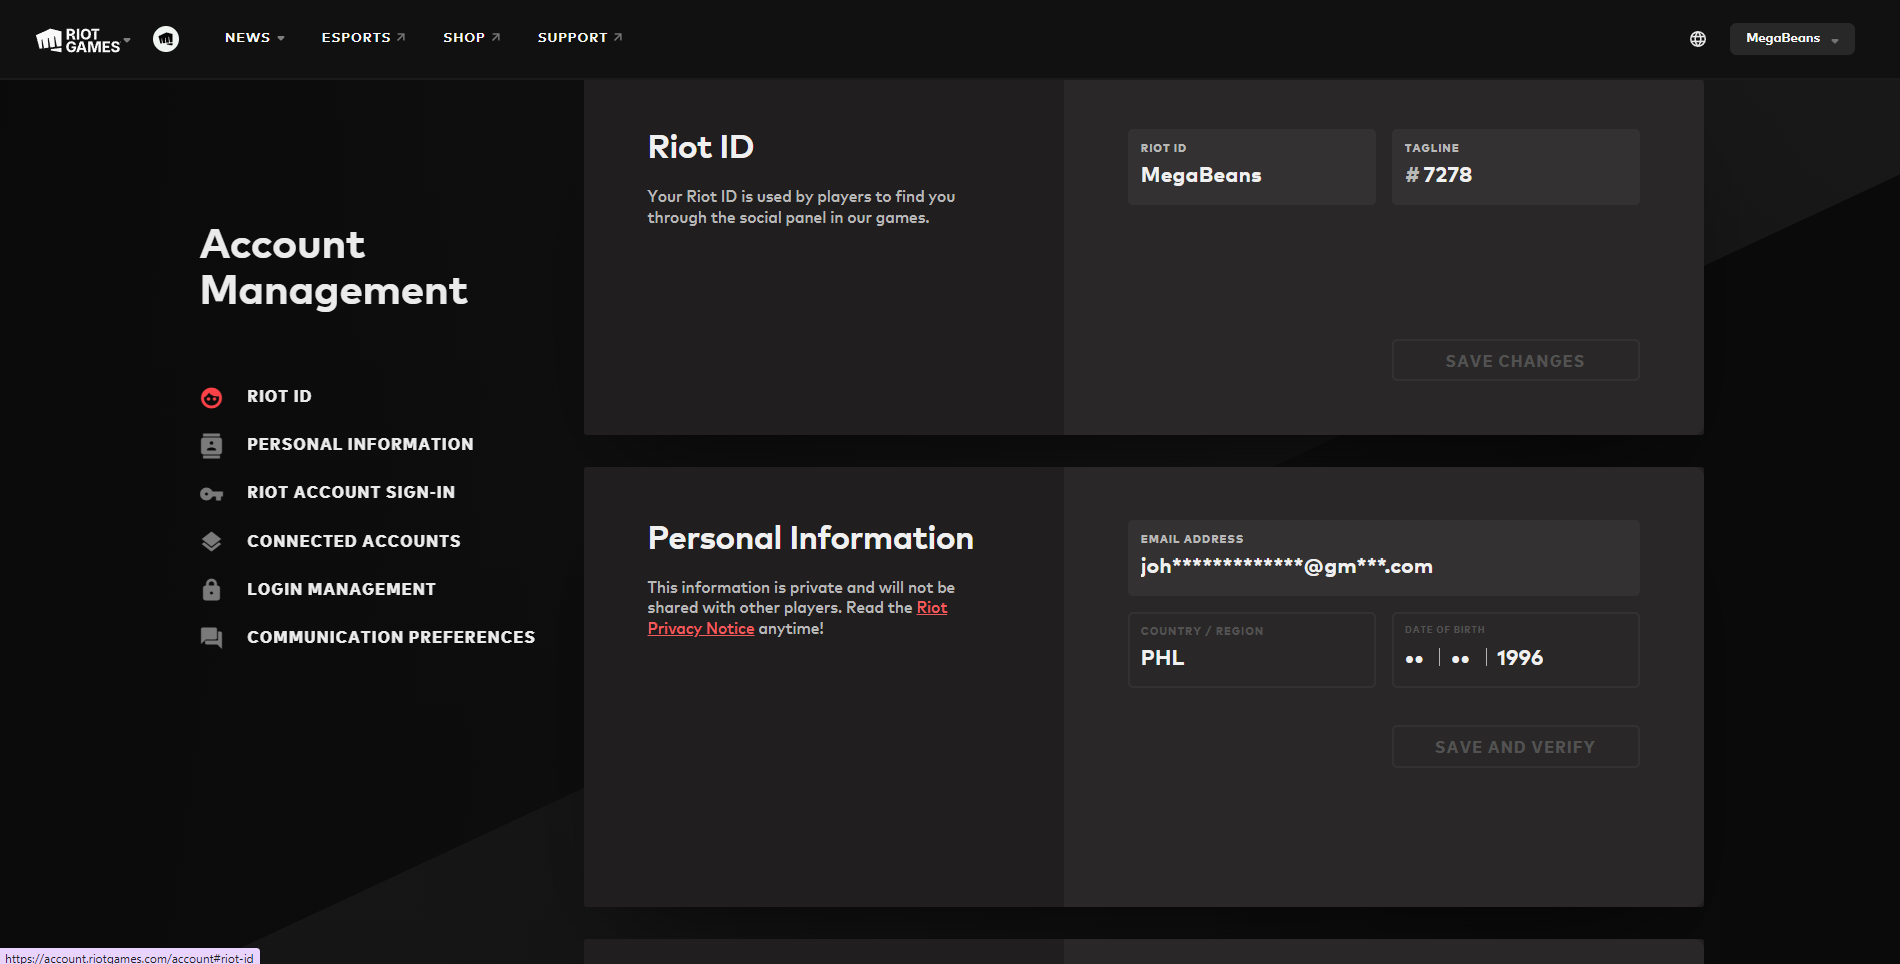The image size is (1900, 964).
Task: Edit the Email Address field
Action: tap(1384, 558)
